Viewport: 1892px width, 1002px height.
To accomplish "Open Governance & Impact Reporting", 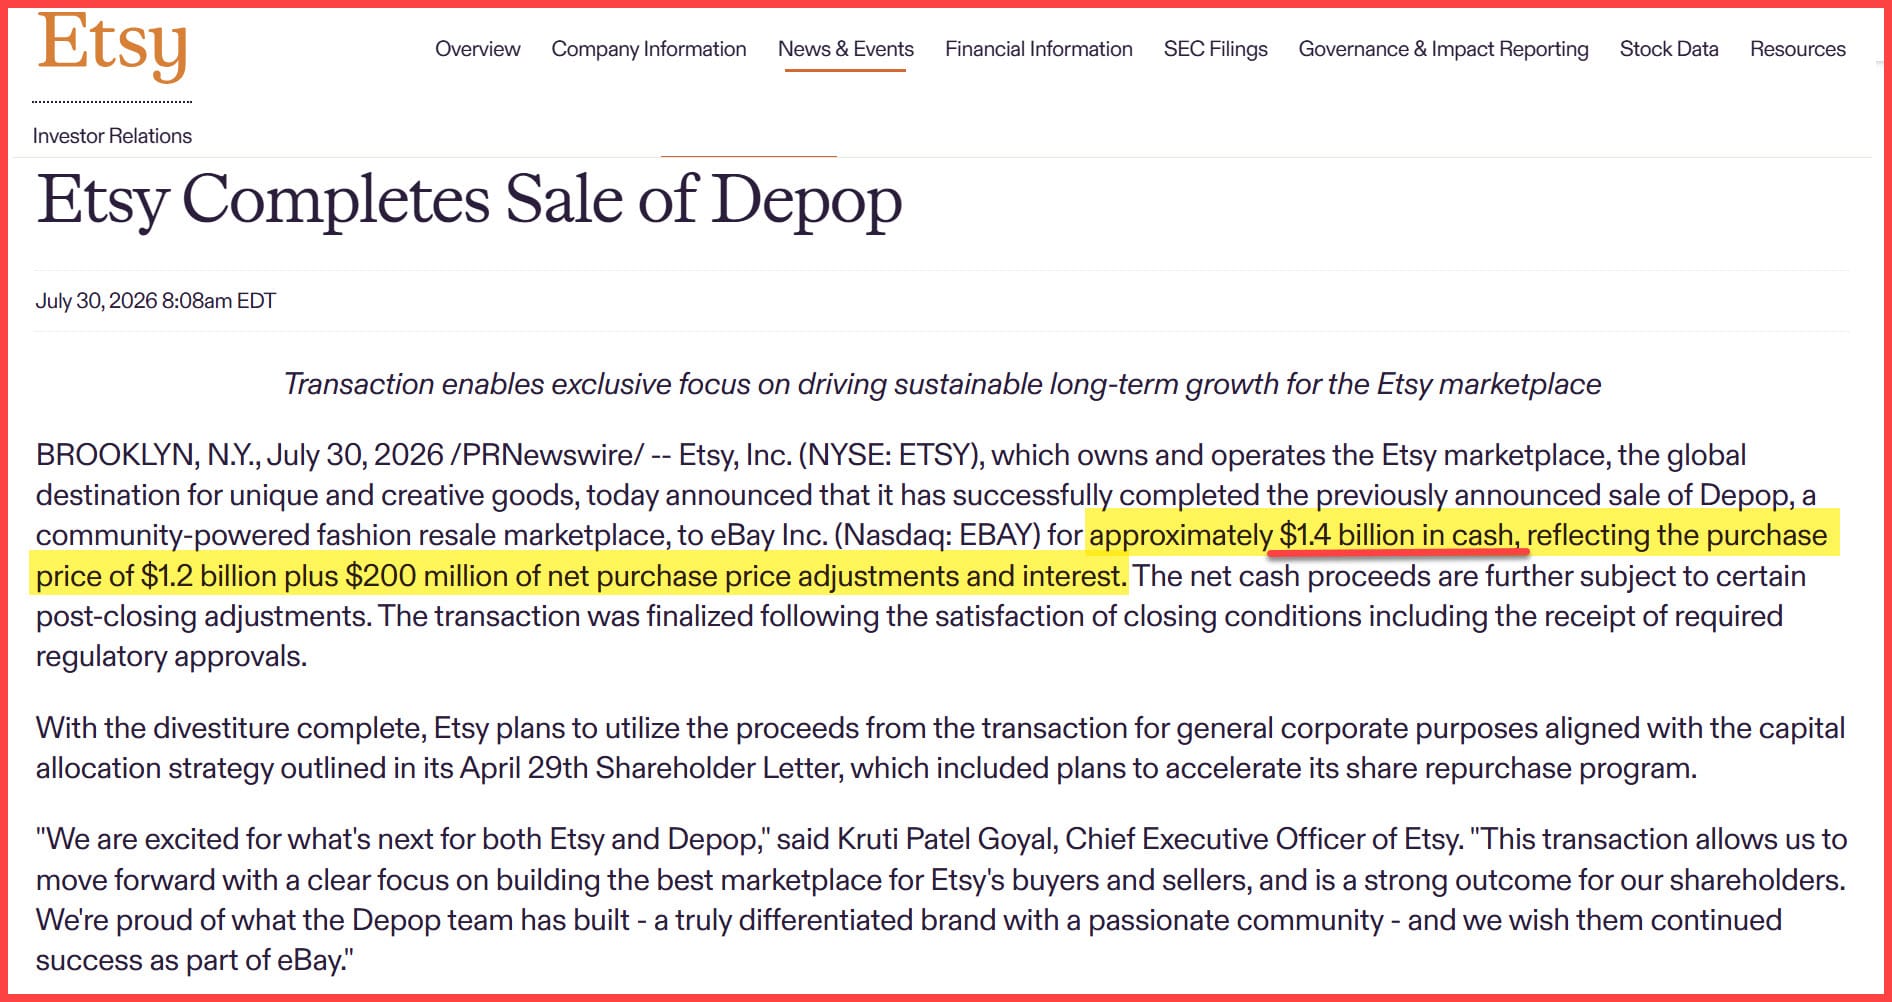I will 1443,49.
